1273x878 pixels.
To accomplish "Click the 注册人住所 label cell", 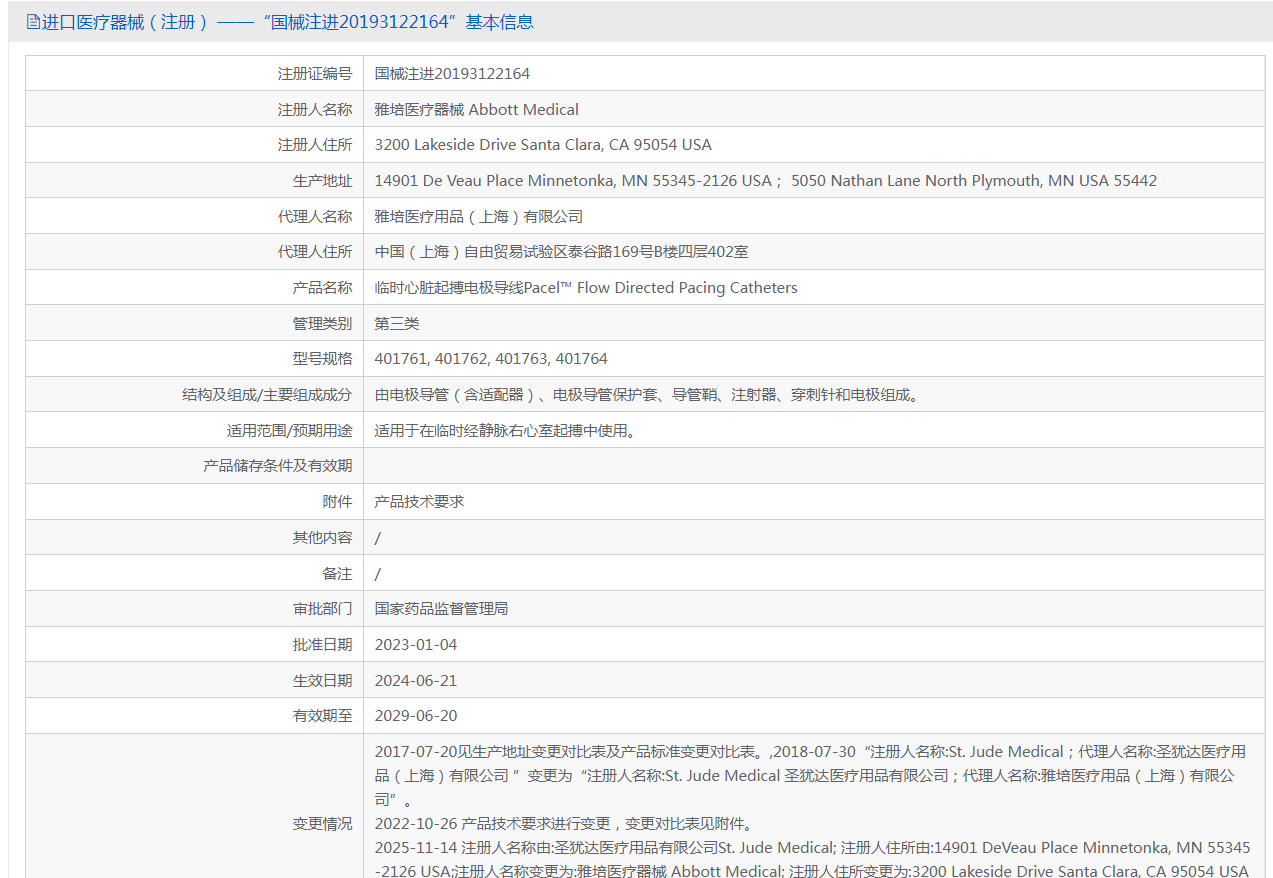I will tap(195, 145).
